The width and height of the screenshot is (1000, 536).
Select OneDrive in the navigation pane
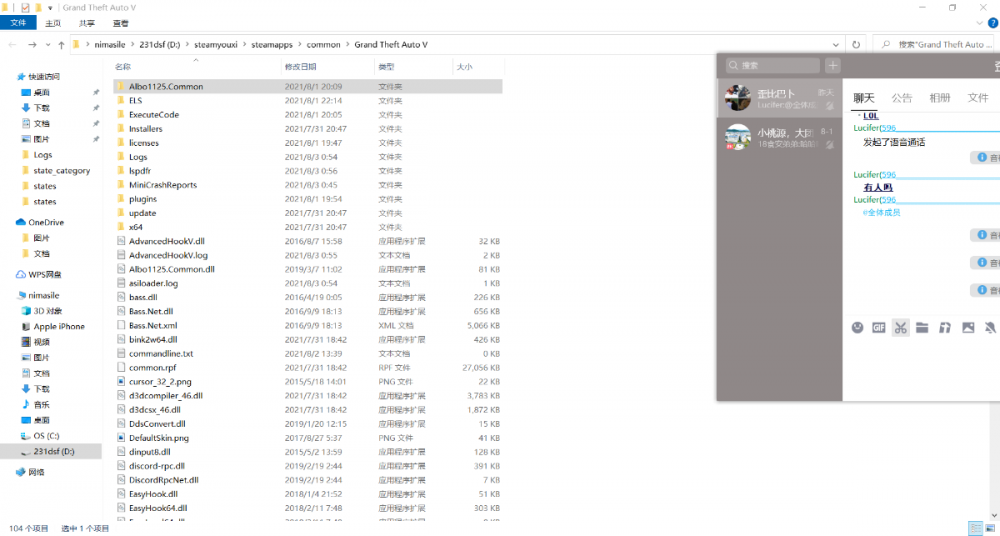(x=46, y=222)
